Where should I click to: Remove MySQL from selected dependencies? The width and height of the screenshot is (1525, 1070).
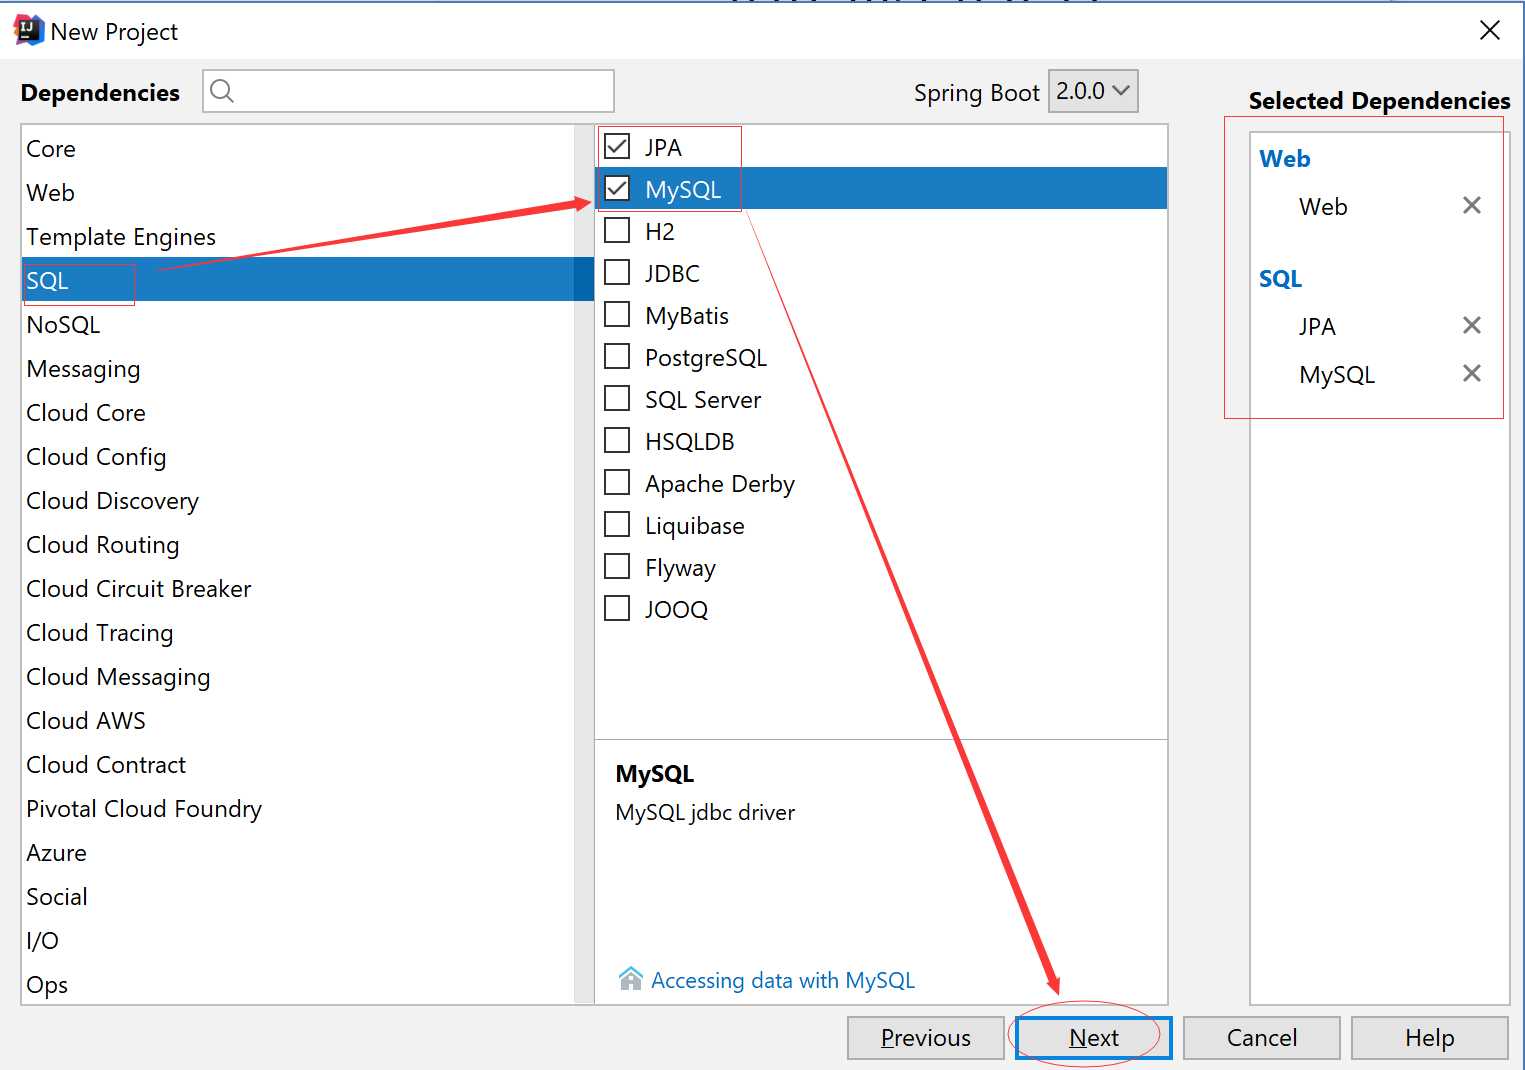tap(1471, 374)
